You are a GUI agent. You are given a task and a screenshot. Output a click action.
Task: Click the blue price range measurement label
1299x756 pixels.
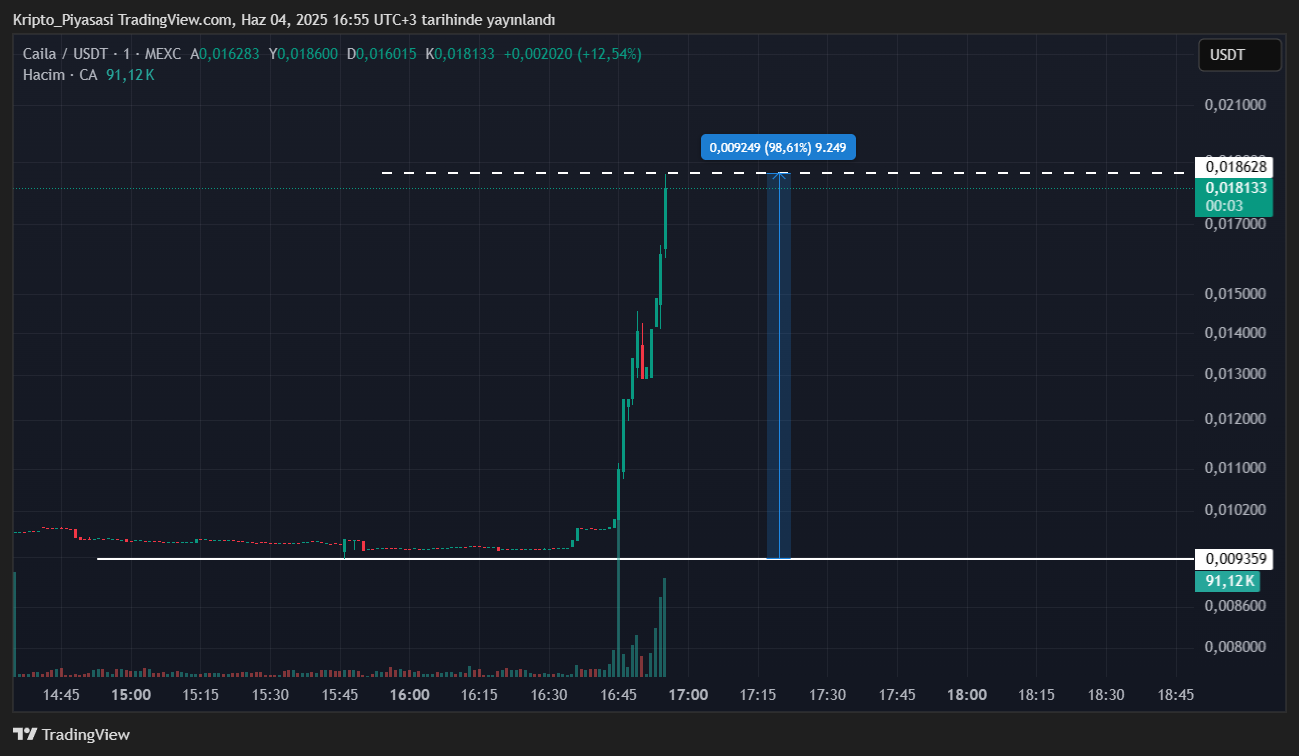pyautogui.click(x=778, y=147)
